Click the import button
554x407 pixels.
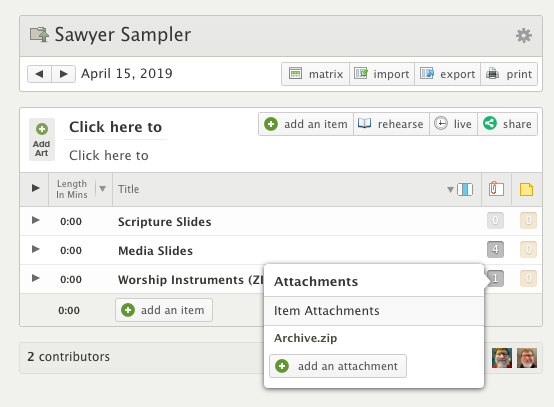[382, 74]
